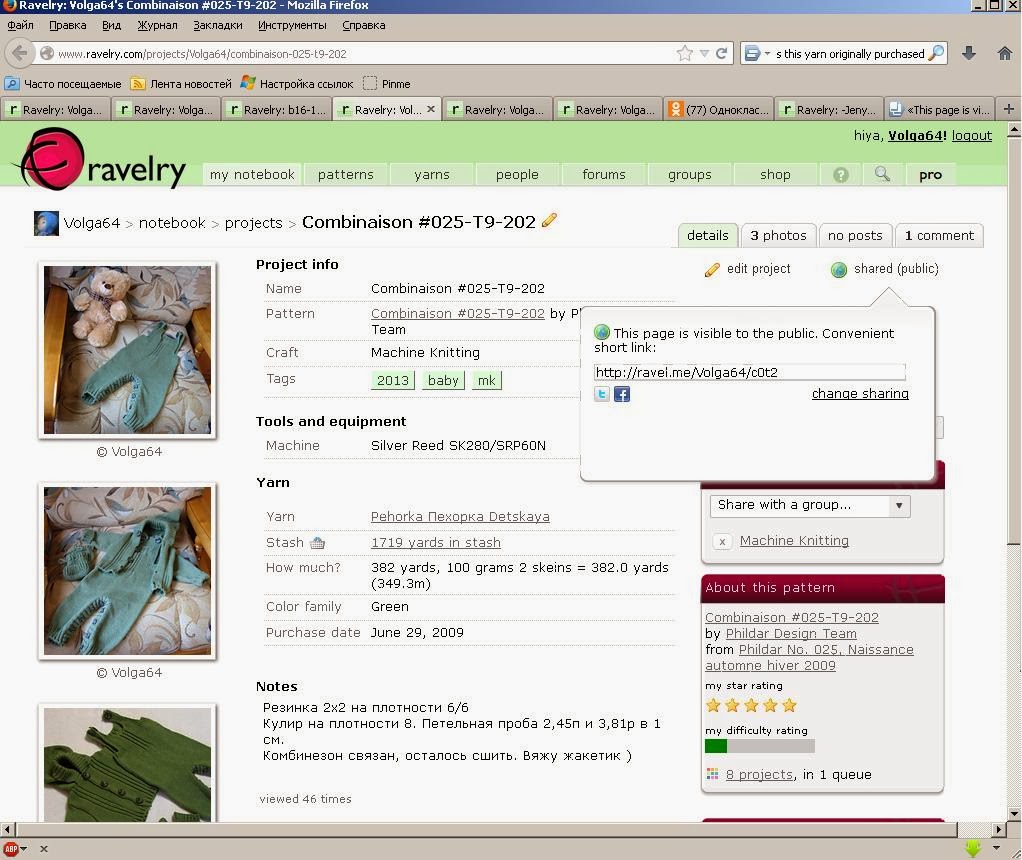The height and width of the screenshot is (860, 1022).
Task: Open Ravelry site search magnifier icon
Action: pos(882,174)
